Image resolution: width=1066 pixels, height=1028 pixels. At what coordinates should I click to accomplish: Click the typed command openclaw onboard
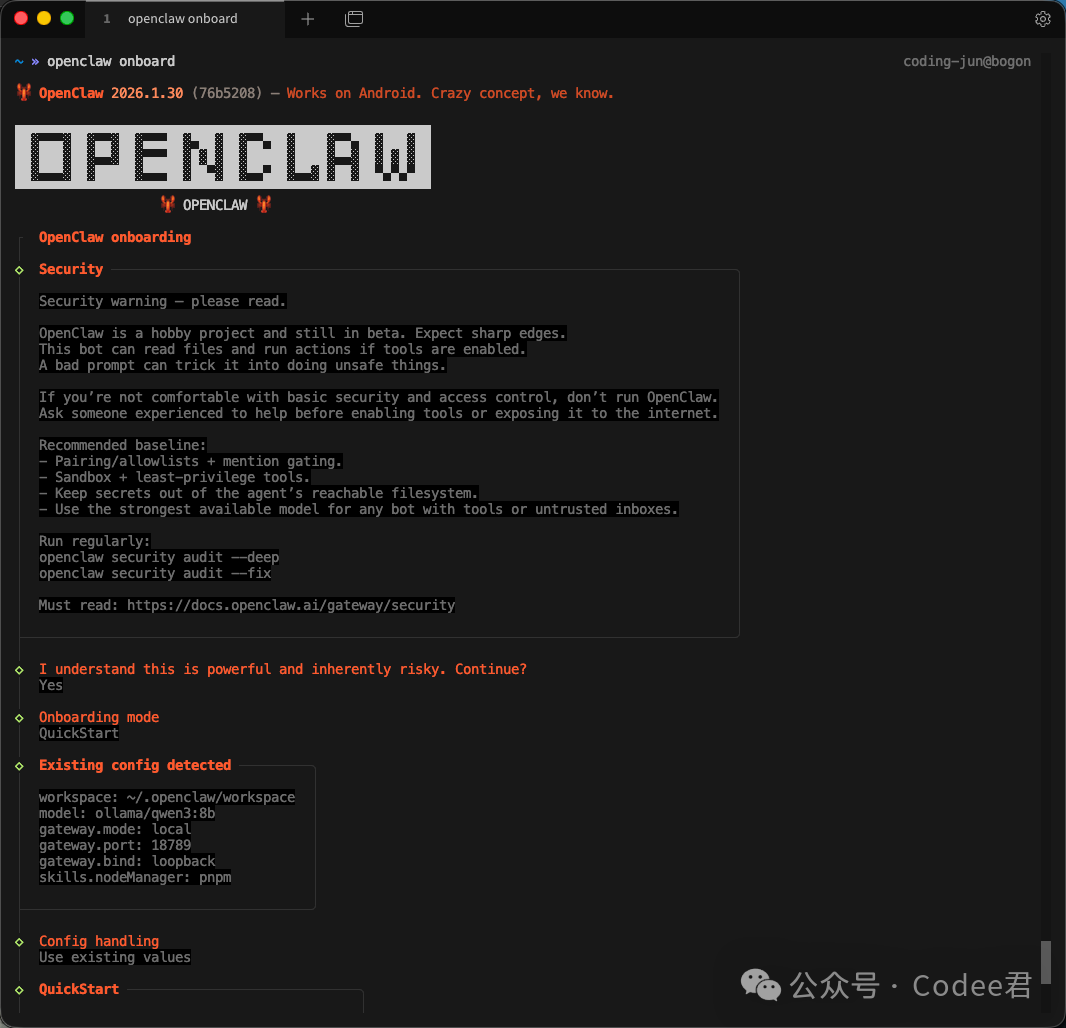coord(111,61)
